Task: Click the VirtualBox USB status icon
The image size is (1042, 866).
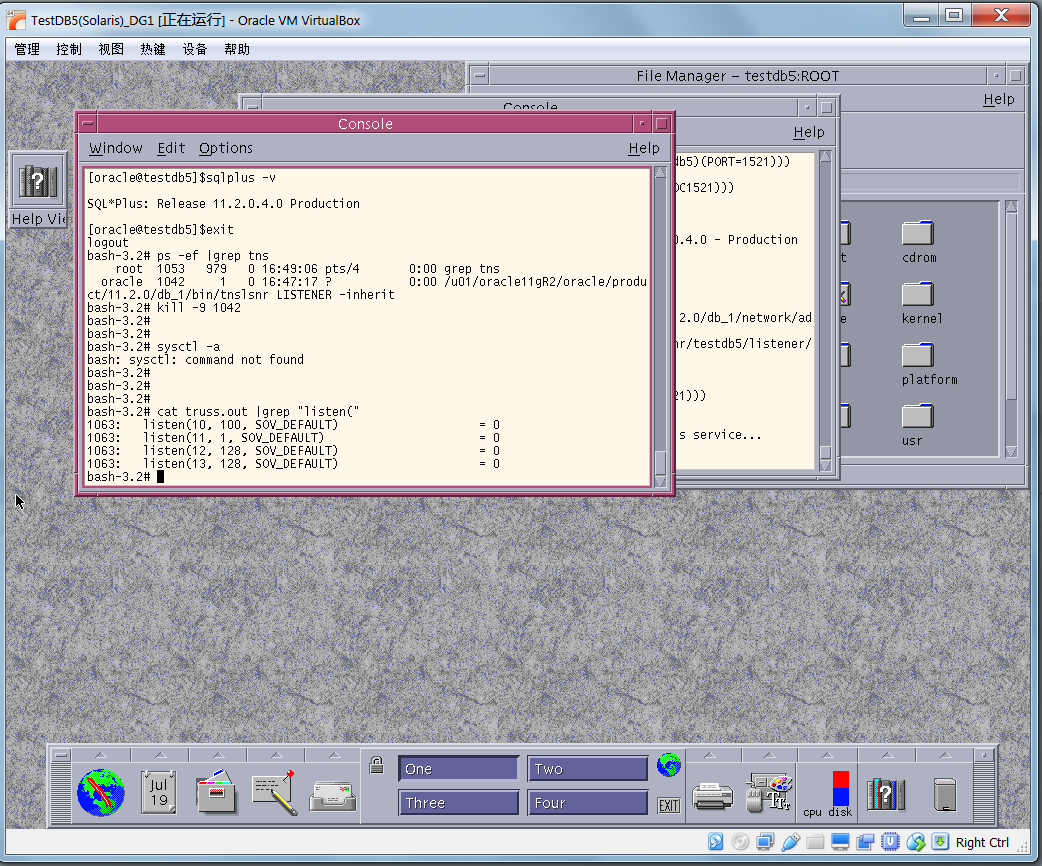Action: [790, 842]
